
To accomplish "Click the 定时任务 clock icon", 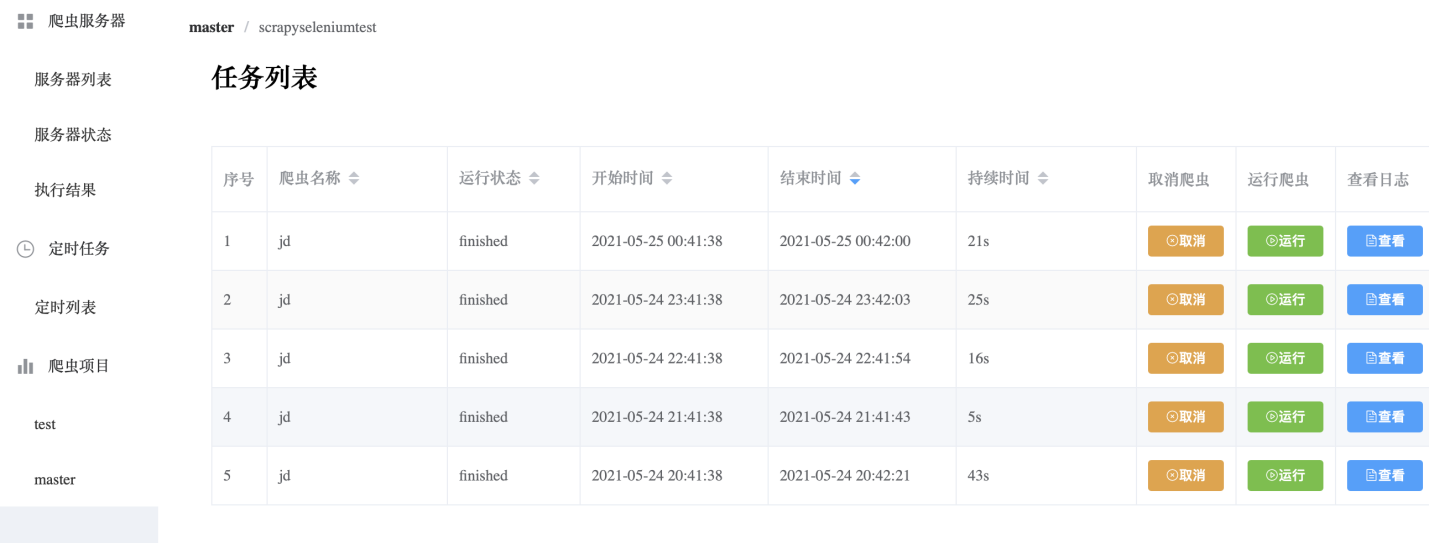I will (26, 249).
